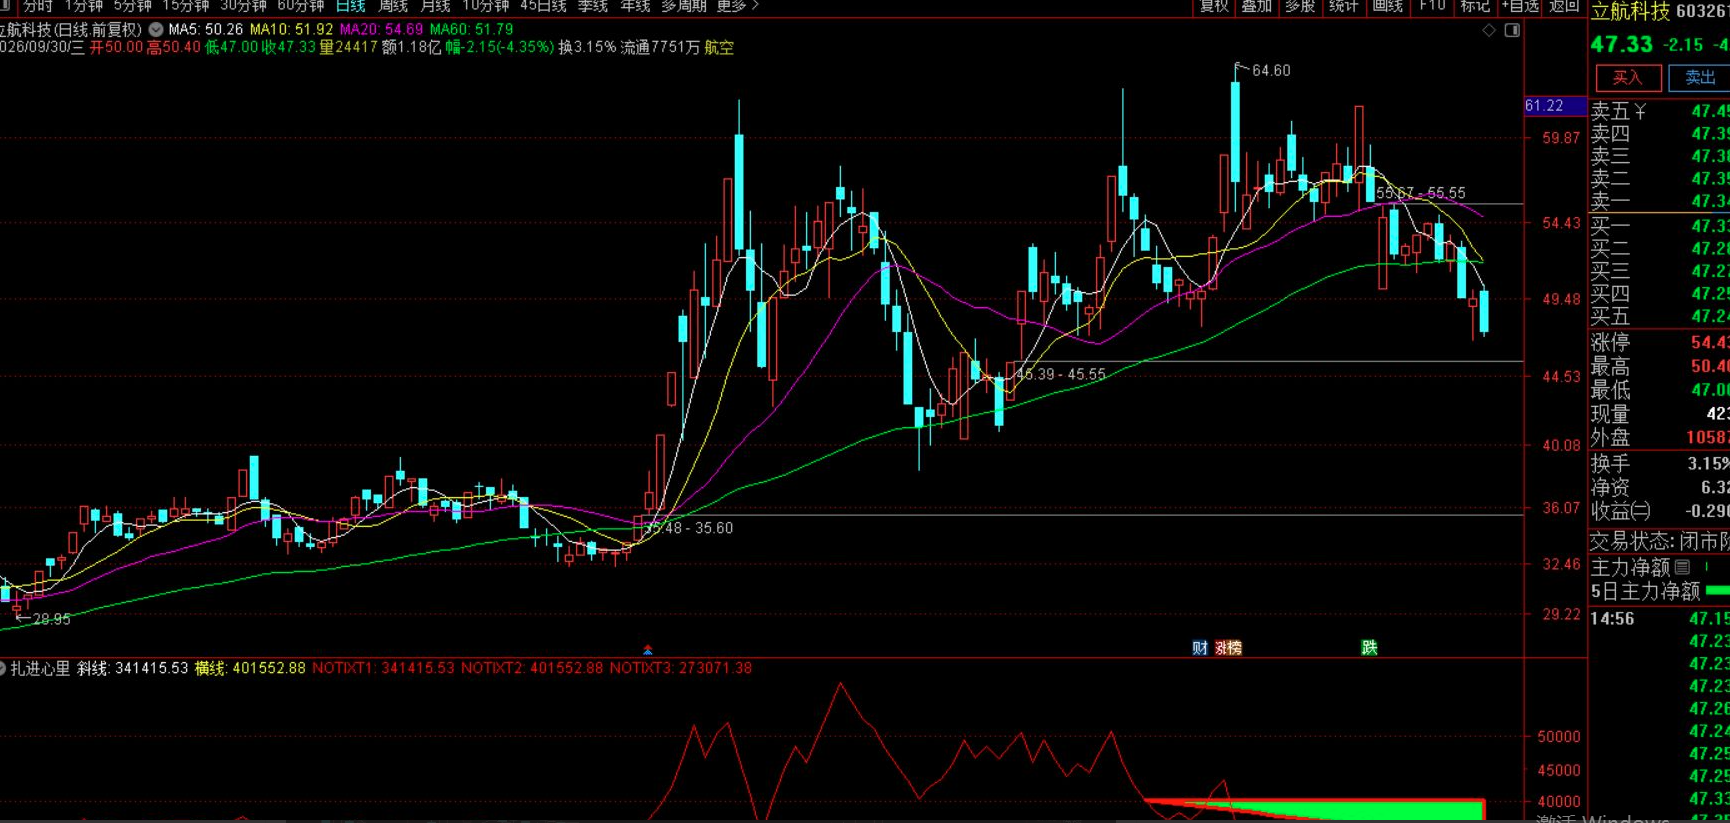The image size is (1730, 823).
Task: Click the 叠加 overlay button
Action: [x=1257, y=6]
